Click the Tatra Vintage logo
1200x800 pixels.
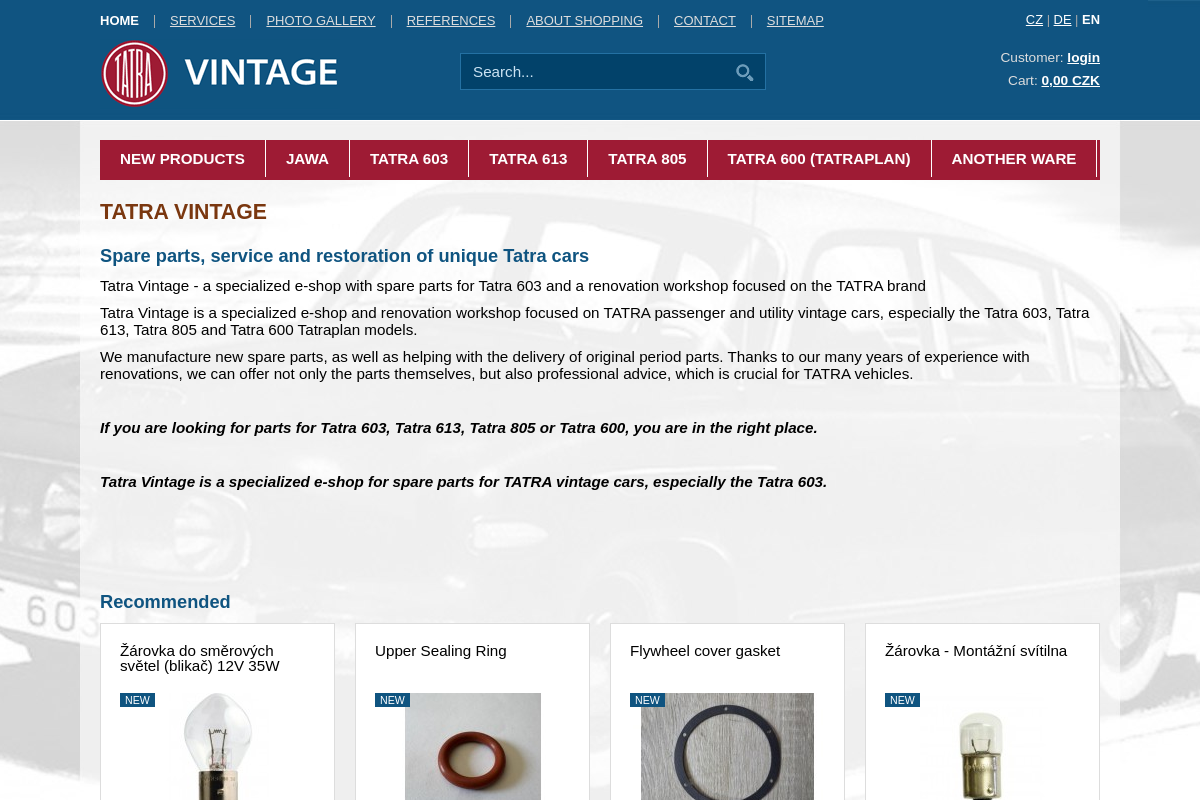[220, 73]
